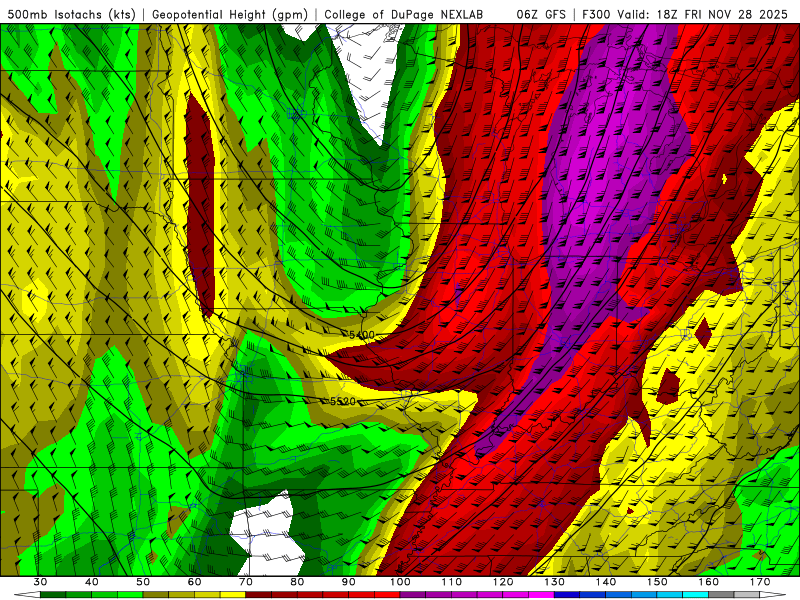Click the '50' colorbar value

143,582
